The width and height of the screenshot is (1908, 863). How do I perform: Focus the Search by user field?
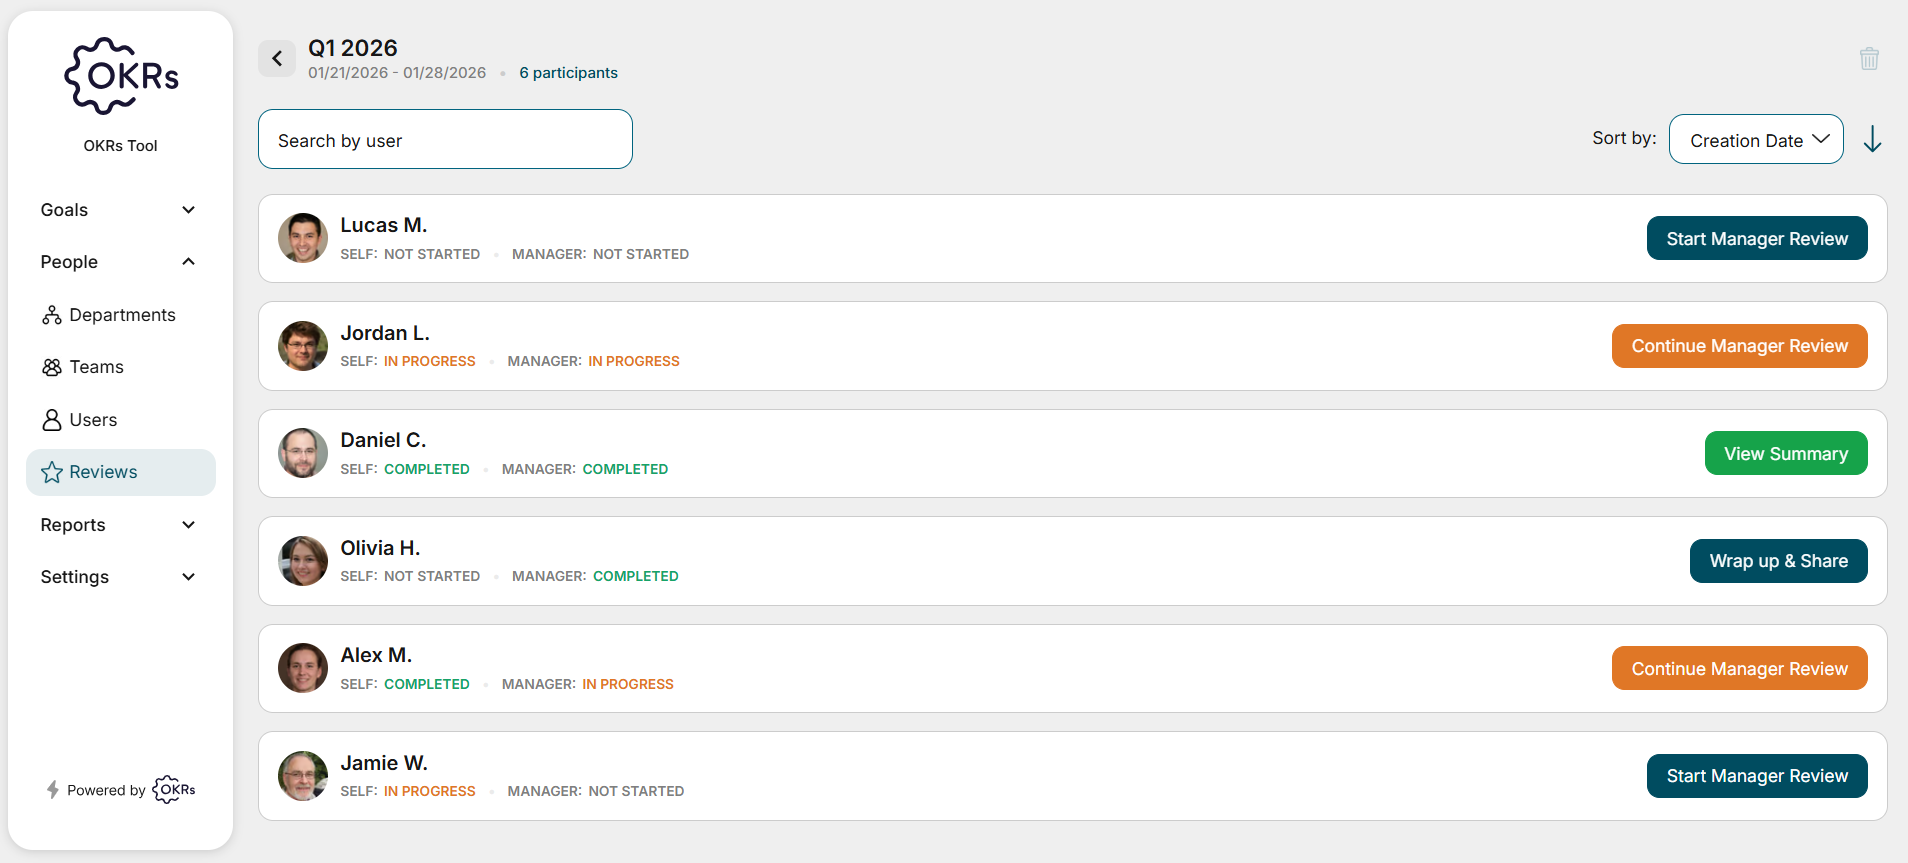coord(445,139)
